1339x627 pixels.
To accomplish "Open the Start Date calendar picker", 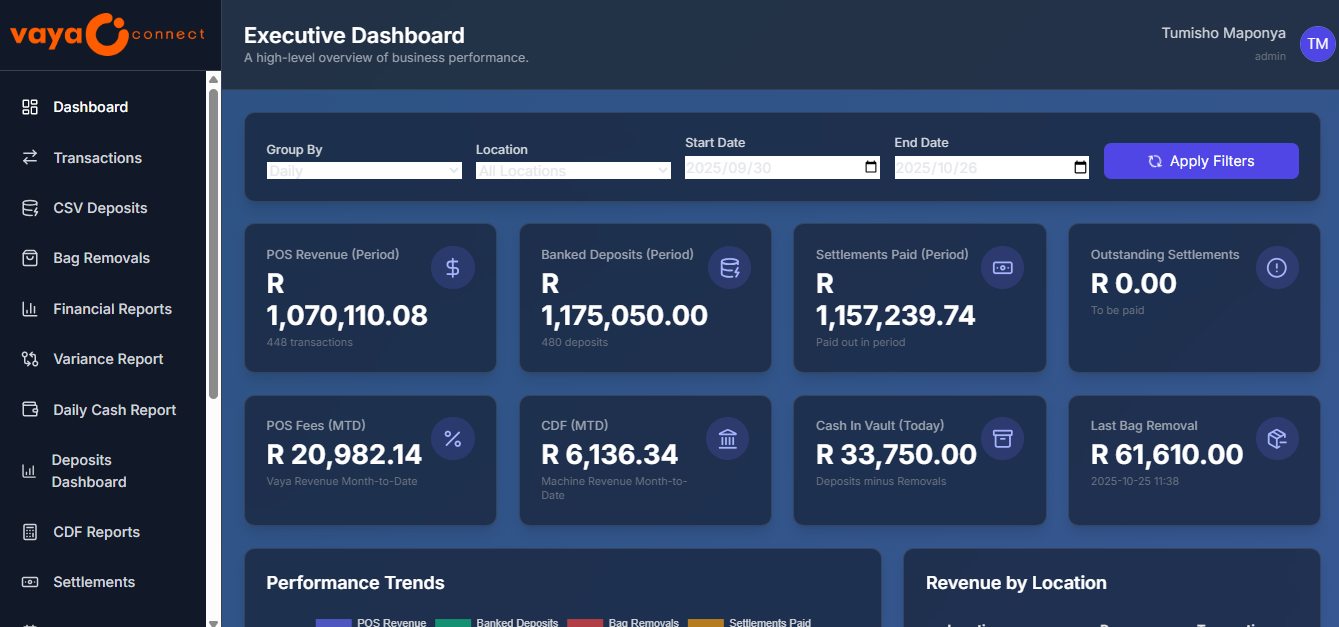I will click(x=870, y=167).
